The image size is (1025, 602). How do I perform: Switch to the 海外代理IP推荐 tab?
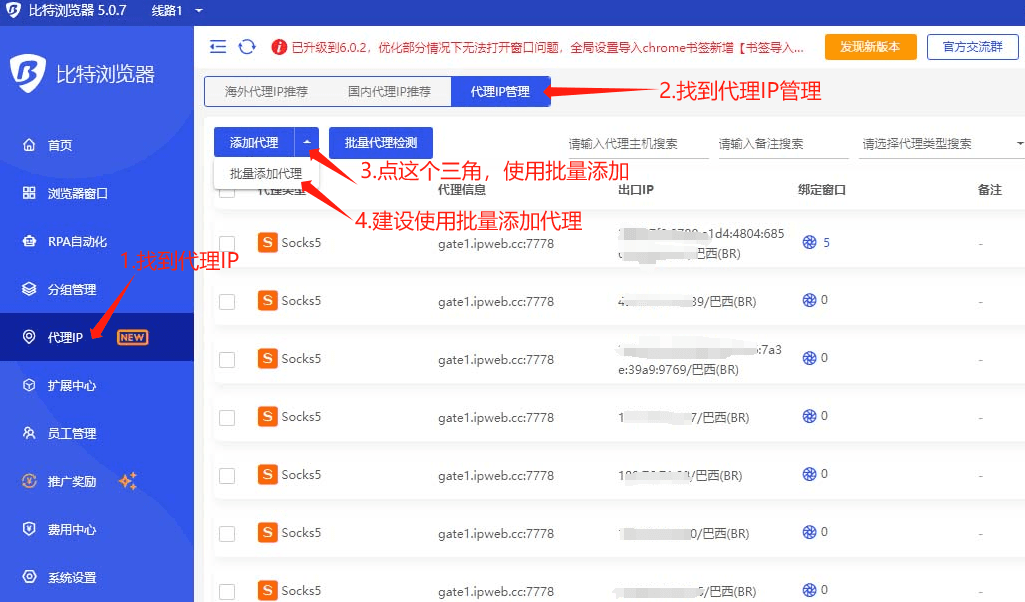click(266, 91)
